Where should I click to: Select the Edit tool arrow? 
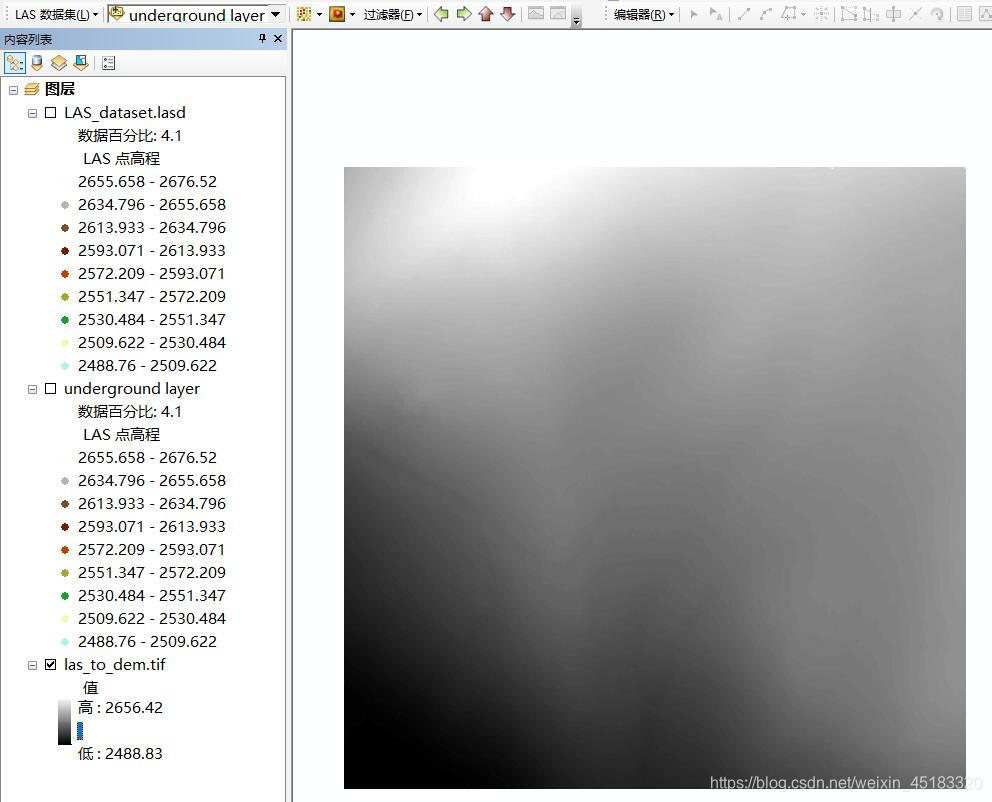[694, 14]
